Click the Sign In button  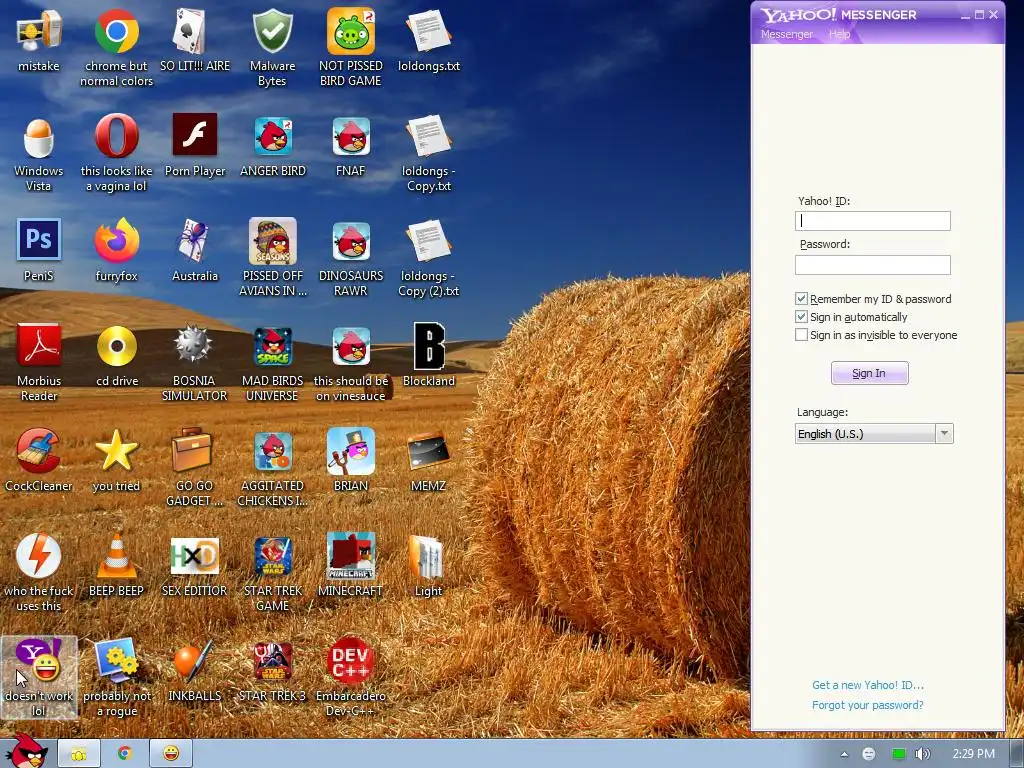click(x=869, y=373)
